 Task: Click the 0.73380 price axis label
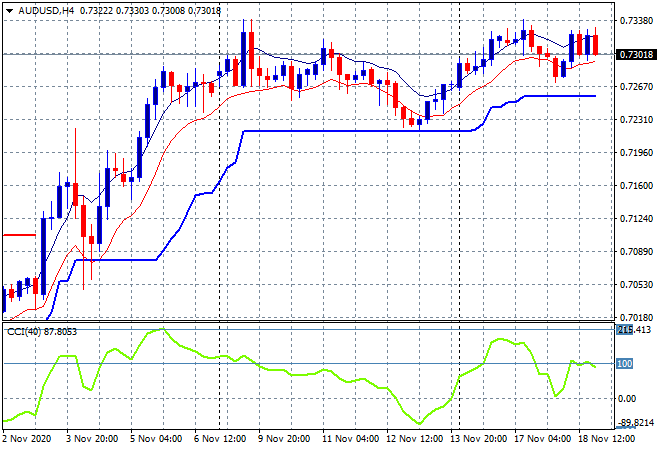(636, 21)
